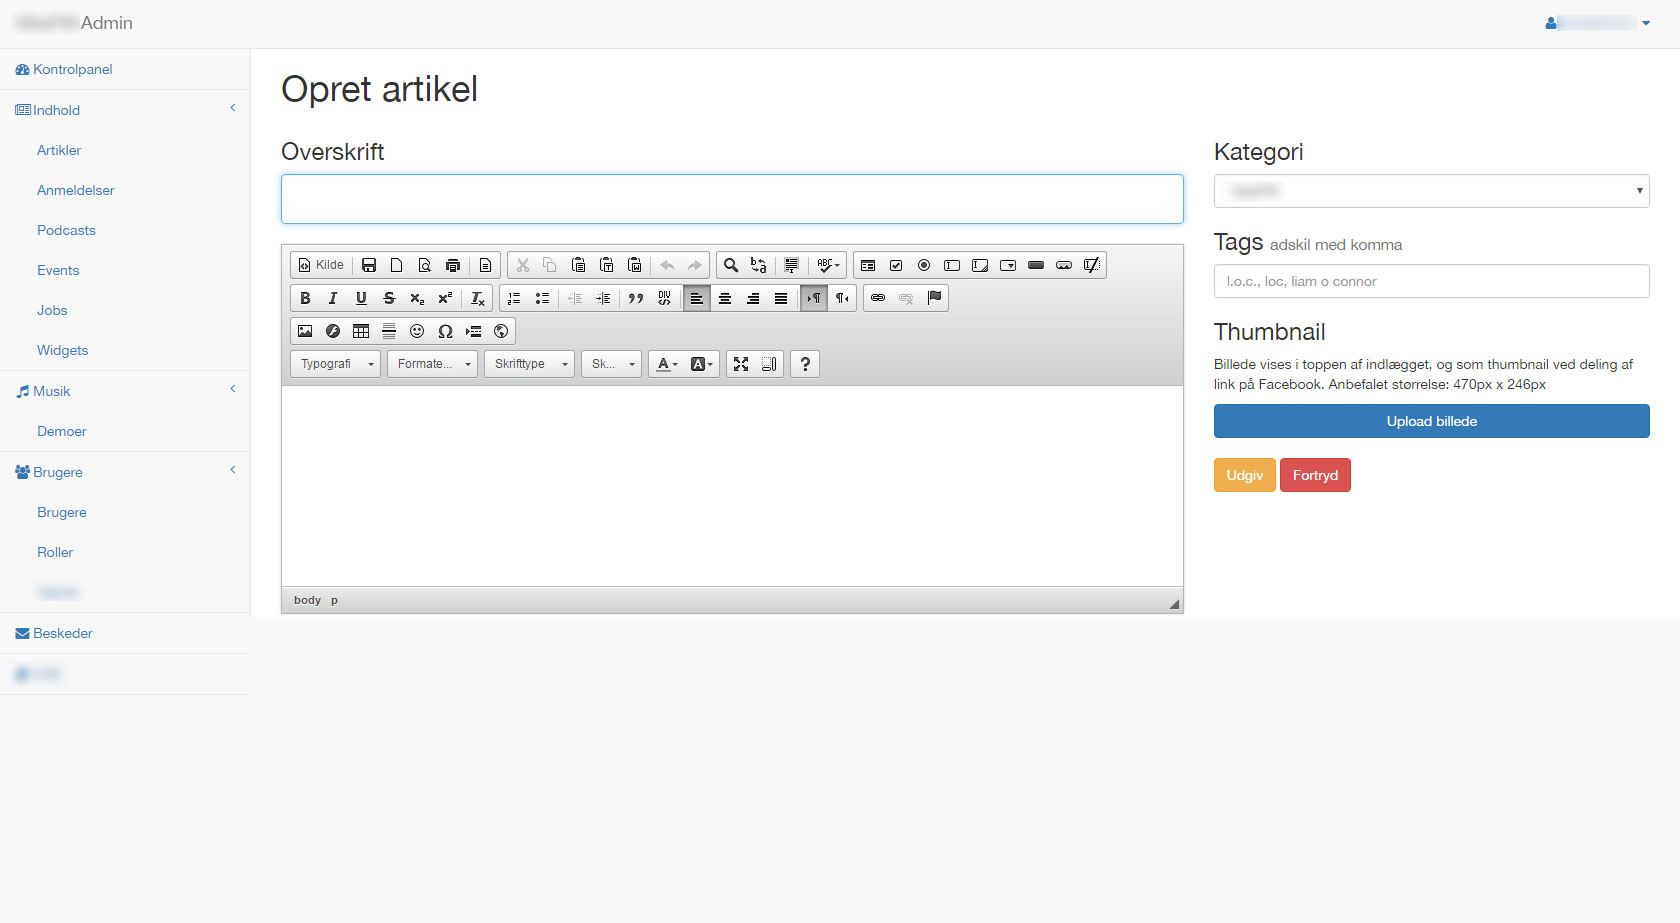Click the Print icon

pyautogui.click(x=453, y=265)
